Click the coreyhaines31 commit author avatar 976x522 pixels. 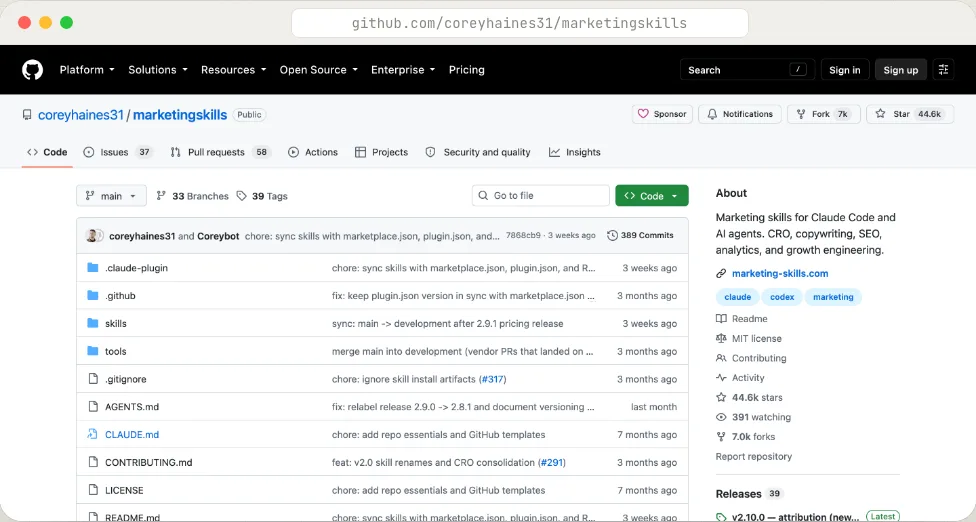[x=93, y=235]
